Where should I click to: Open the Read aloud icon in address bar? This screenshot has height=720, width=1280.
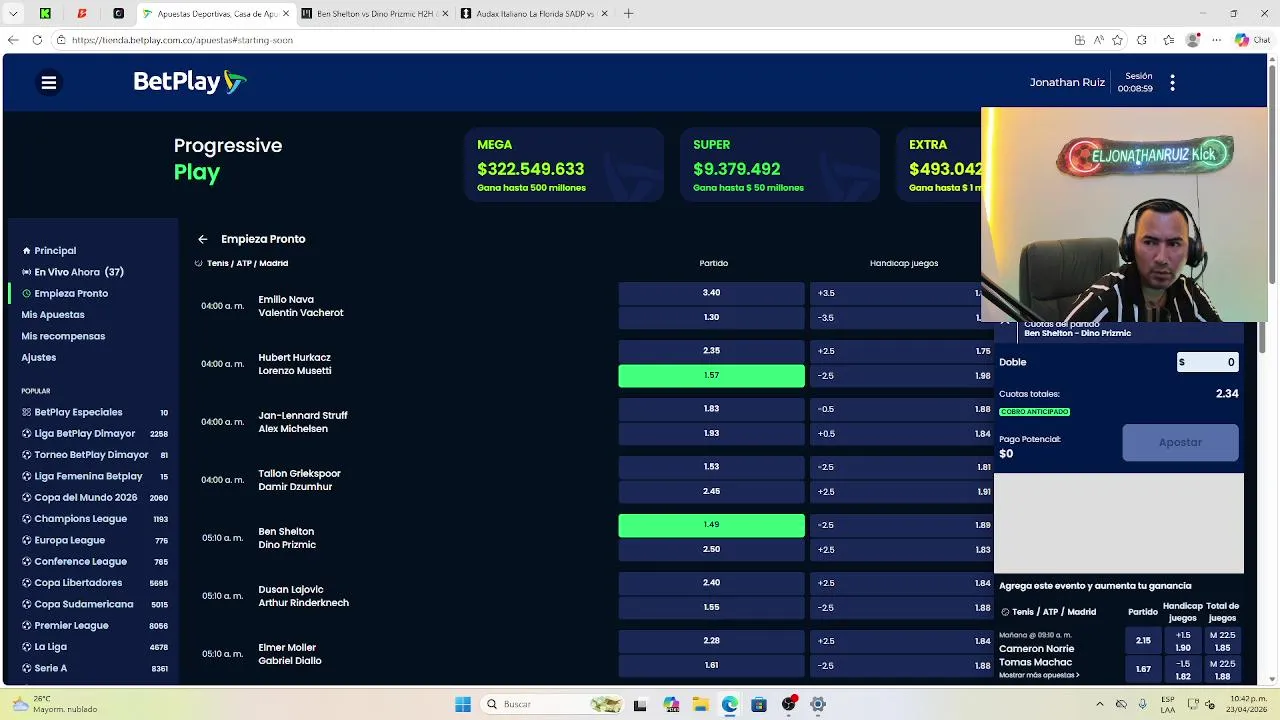point(1098,40)
